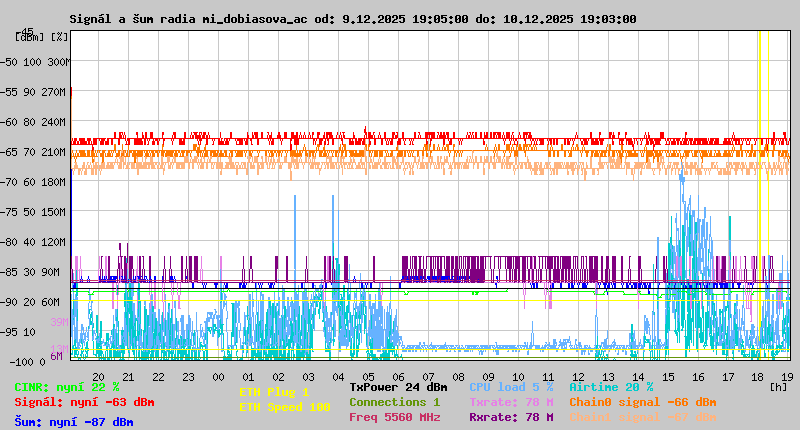This screenshot has height=430, width=800.
Task: Select the ETH Speed 100 legend label
Action: click(x=284, y=407)
